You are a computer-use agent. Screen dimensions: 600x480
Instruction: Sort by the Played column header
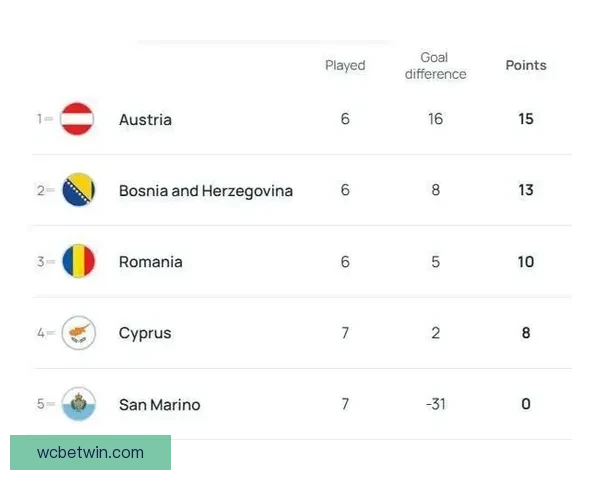[345, 66]
